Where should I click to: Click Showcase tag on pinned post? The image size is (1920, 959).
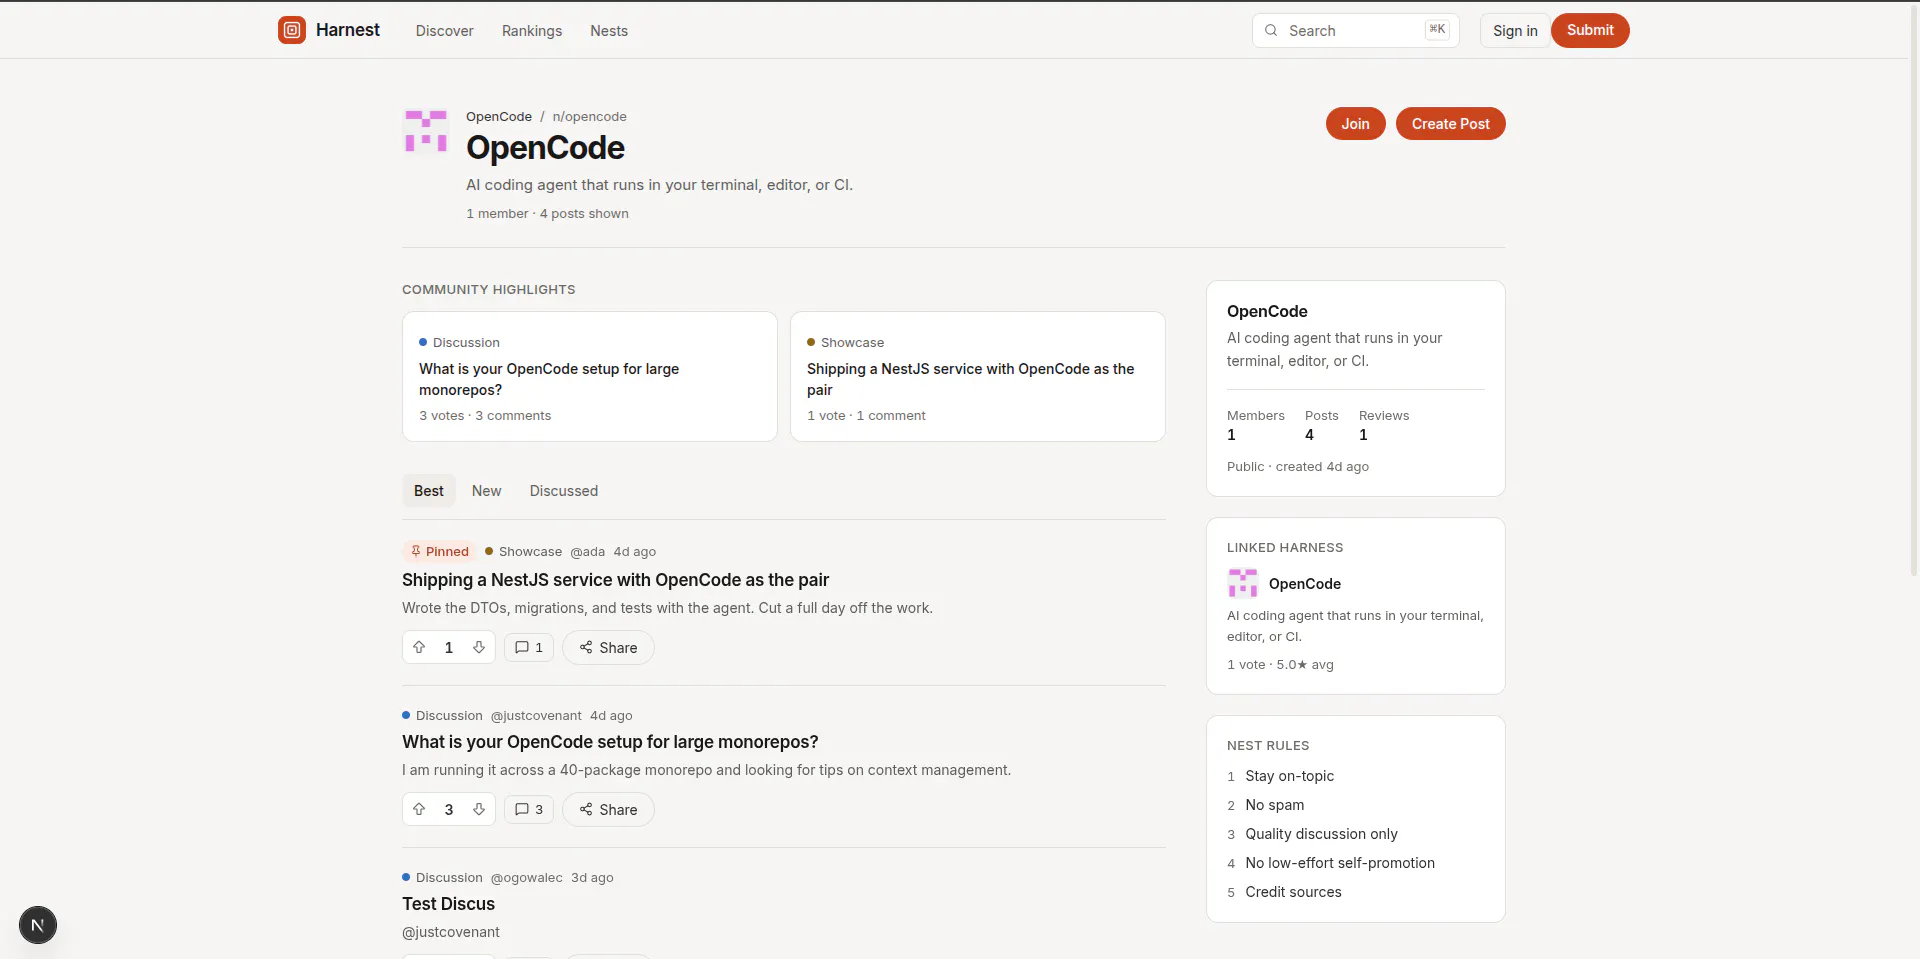pos(524,552)
